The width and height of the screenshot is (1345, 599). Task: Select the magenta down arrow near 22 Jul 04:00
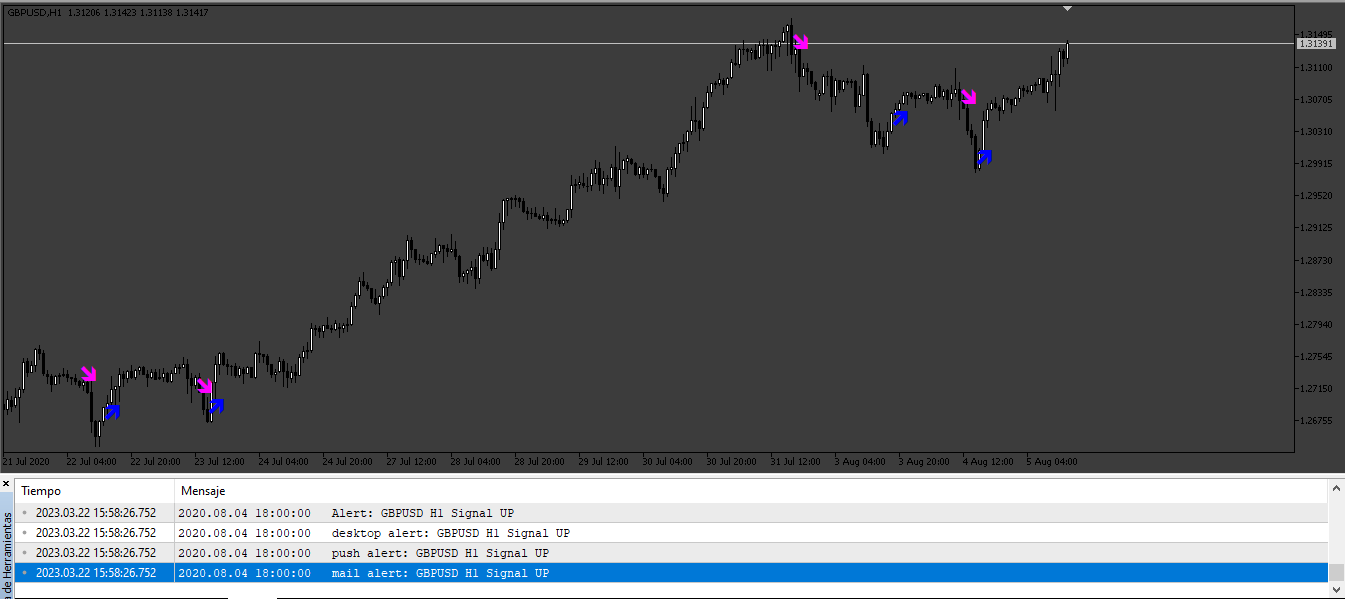(x=88, y=374)
